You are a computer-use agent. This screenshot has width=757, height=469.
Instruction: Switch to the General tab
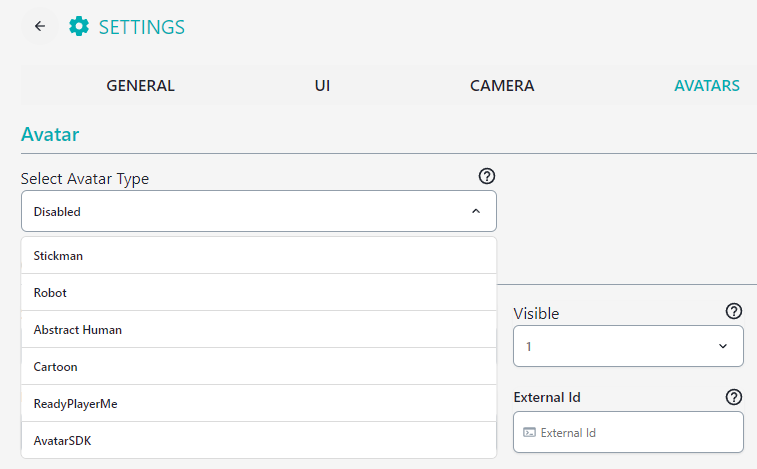click(x=140, y=85)
